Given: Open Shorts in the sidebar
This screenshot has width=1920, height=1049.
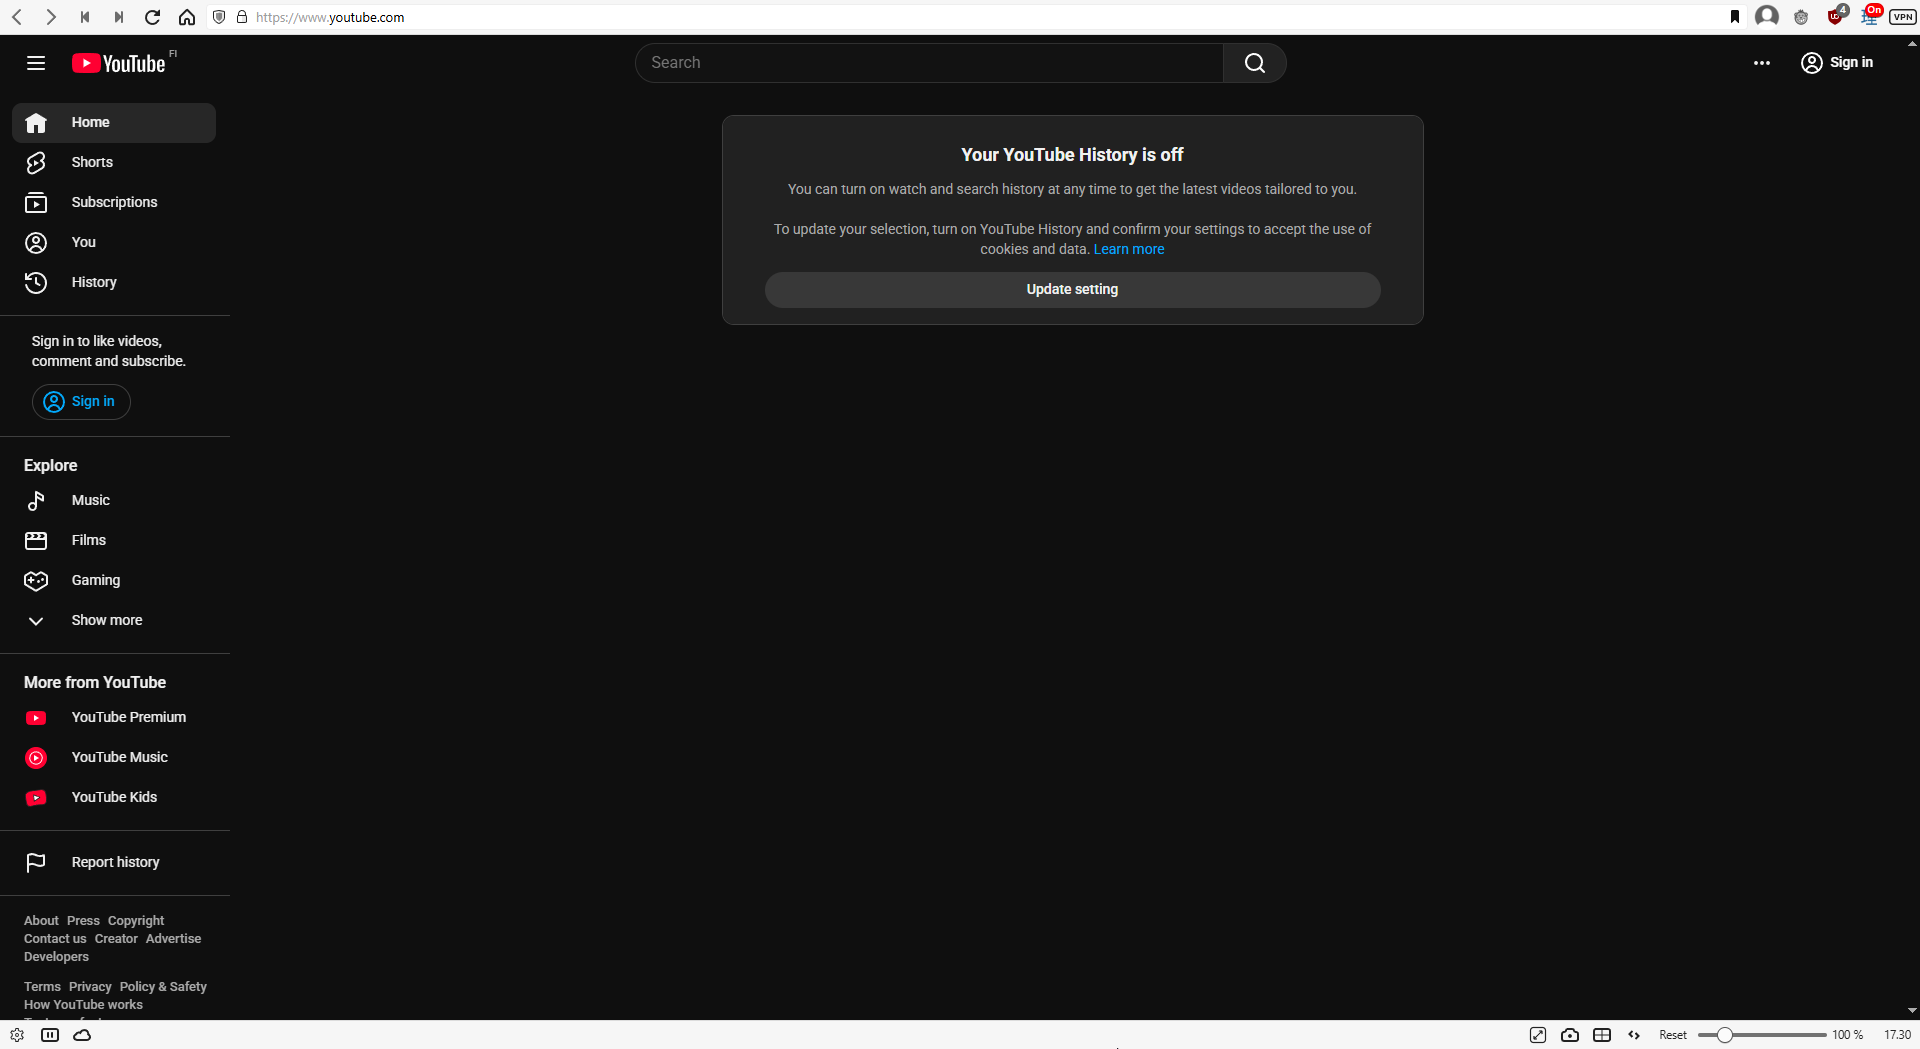Looking at the screenshot, I should click(x=114, y=163).
